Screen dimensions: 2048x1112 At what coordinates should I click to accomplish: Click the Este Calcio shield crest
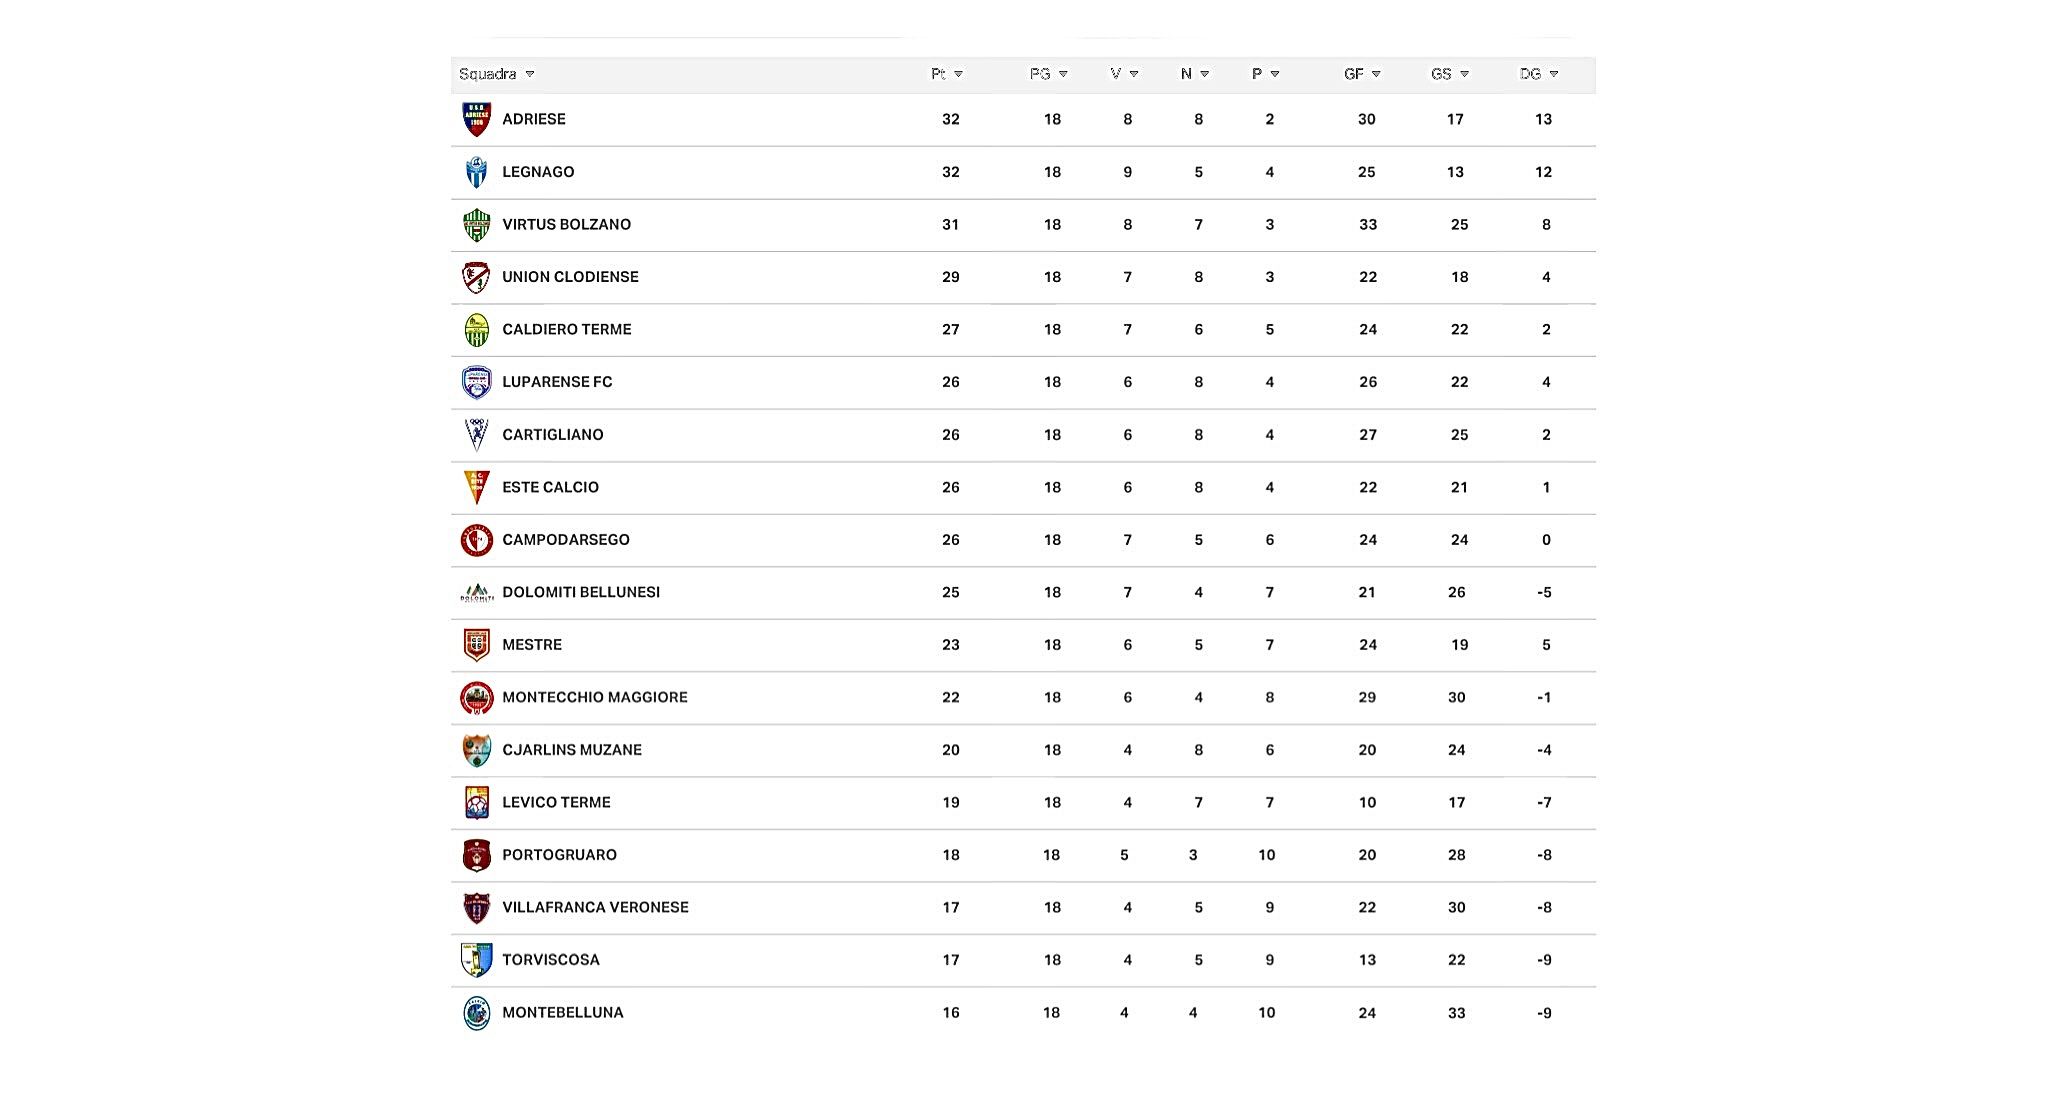(x=476, y=487)
